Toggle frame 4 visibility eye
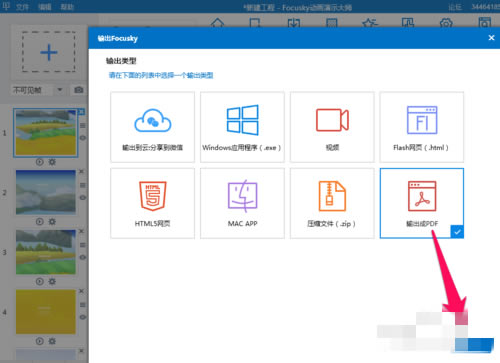 coord(83,317)
